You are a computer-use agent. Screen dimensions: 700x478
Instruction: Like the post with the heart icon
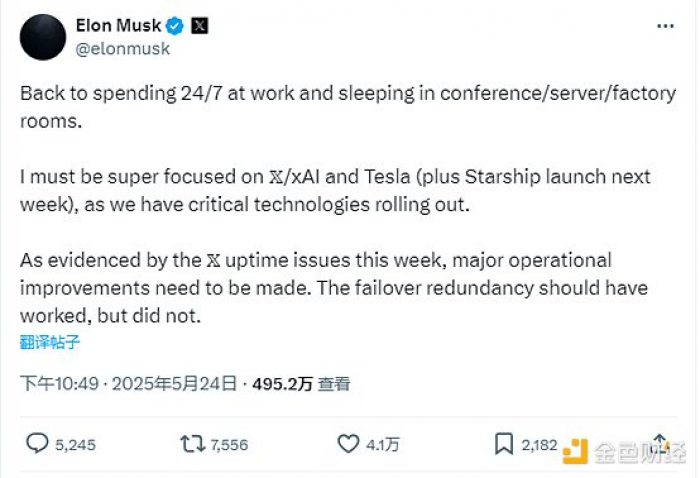(348, 444)
